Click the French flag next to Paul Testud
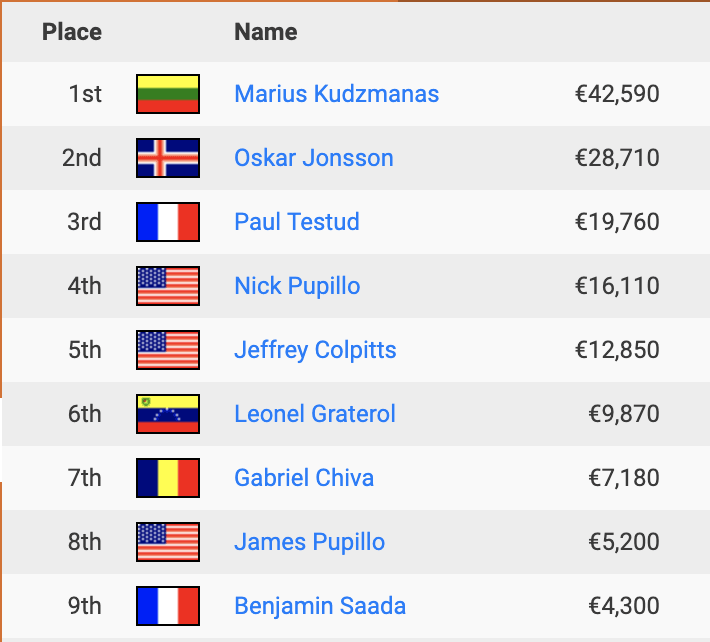The height and width of the screenshot is (642, 710). (168, 222)
